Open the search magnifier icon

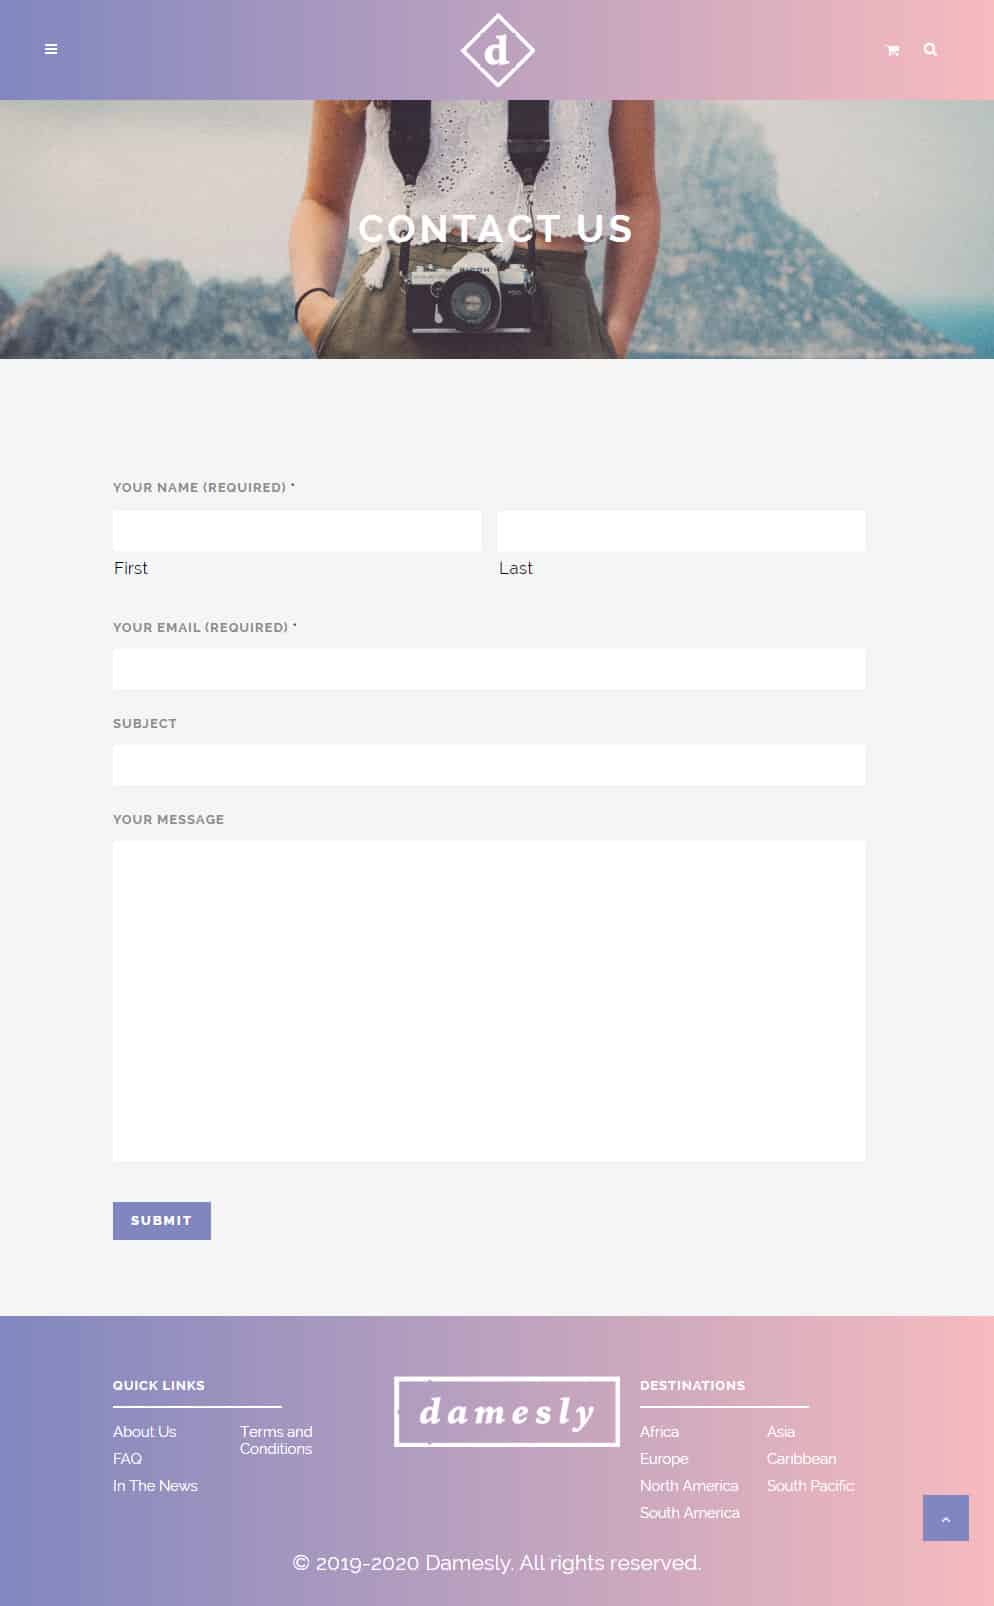point(930,49)
